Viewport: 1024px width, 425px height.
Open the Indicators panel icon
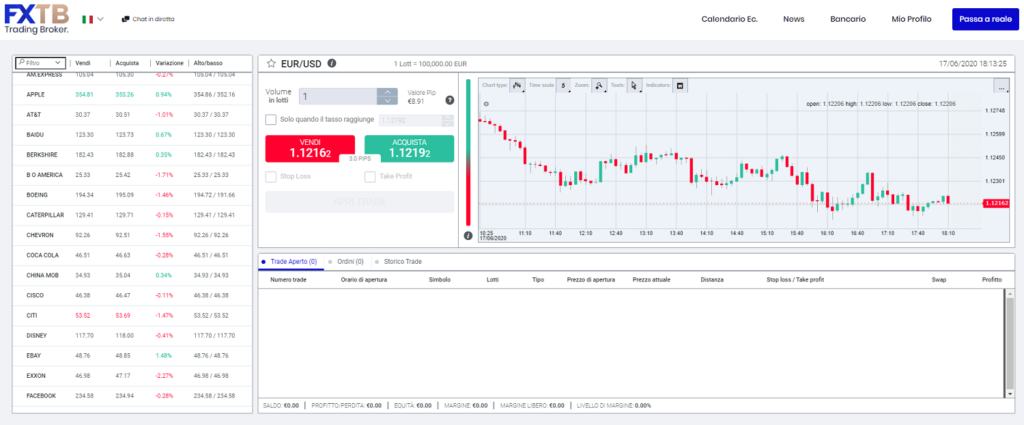pos(680,85)
